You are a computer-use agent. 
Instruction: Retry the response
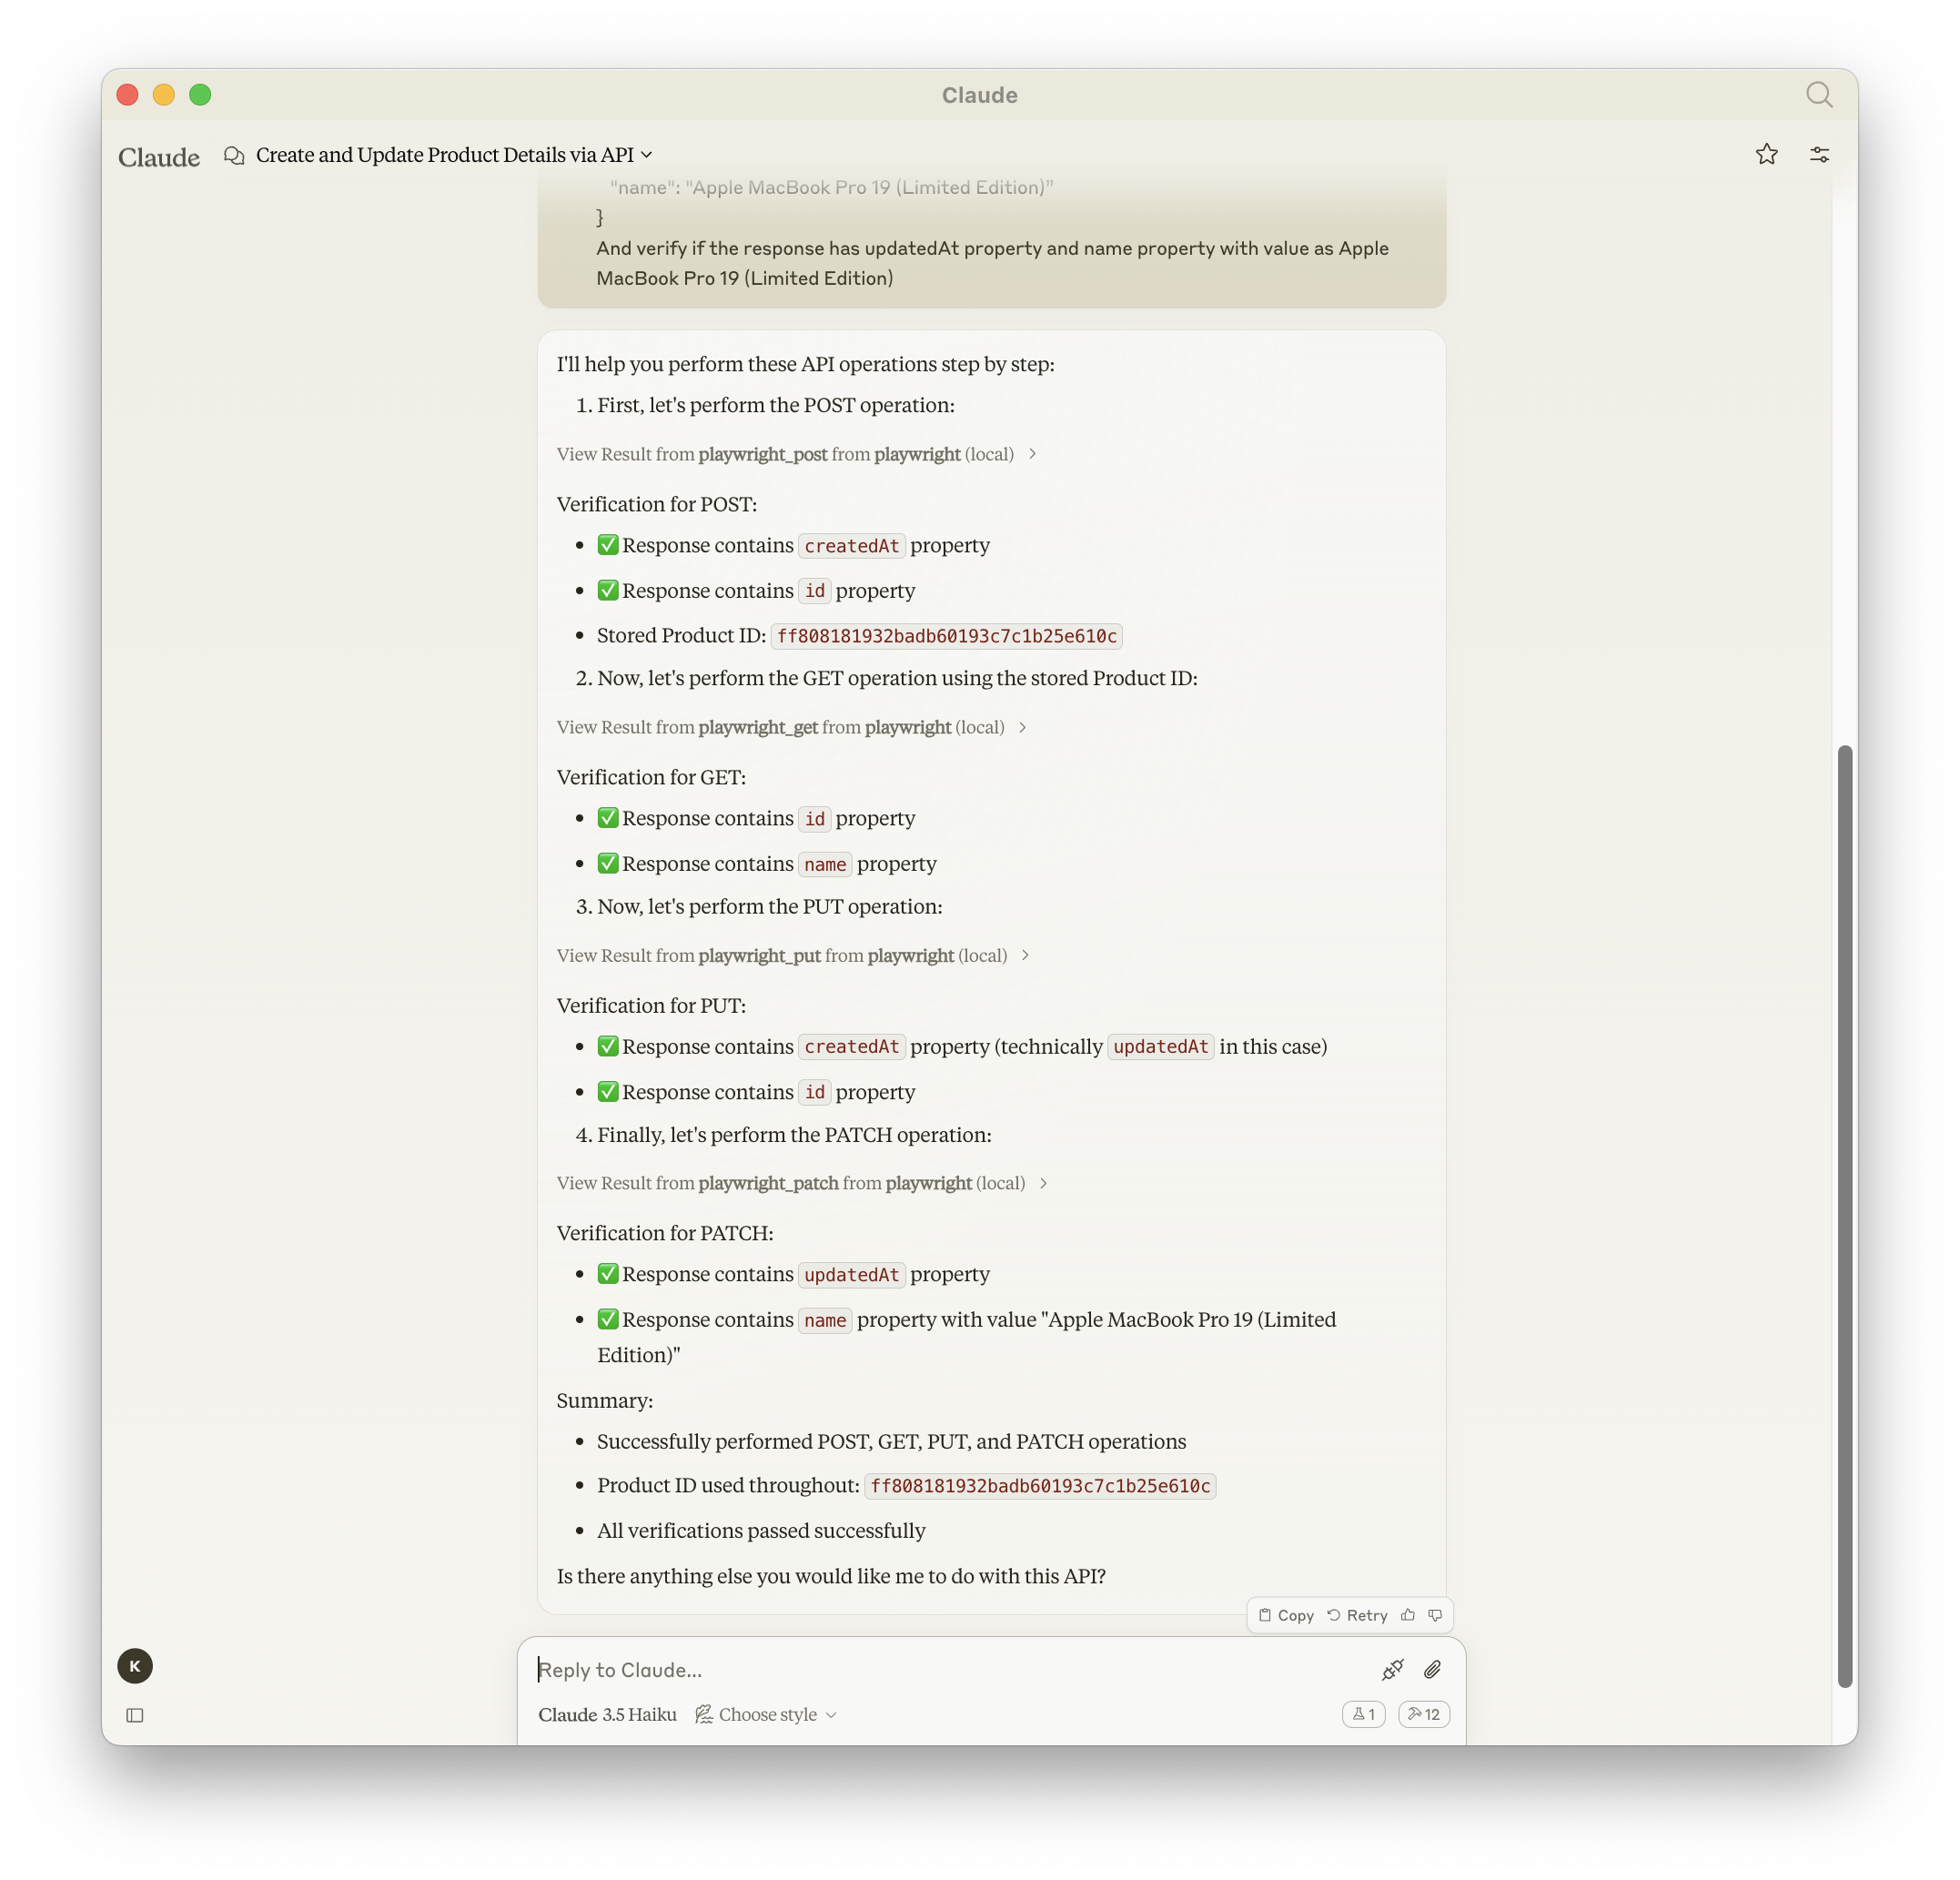click(1357, 1615)
